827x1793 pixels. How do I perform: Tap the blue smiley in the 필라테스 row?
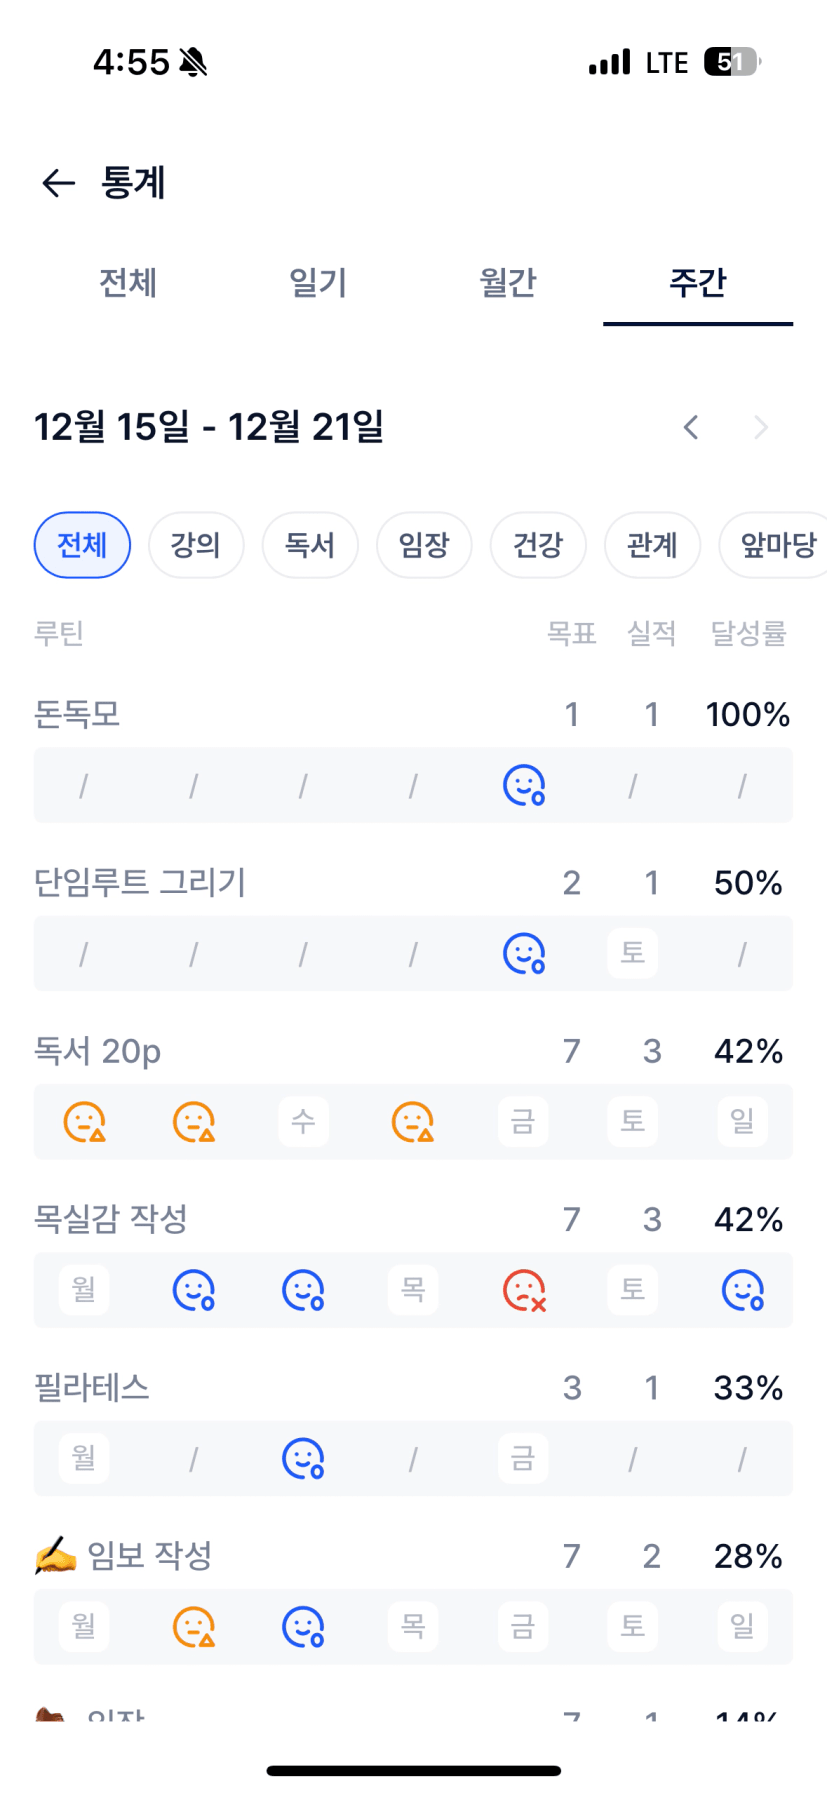coord(303,1458)
